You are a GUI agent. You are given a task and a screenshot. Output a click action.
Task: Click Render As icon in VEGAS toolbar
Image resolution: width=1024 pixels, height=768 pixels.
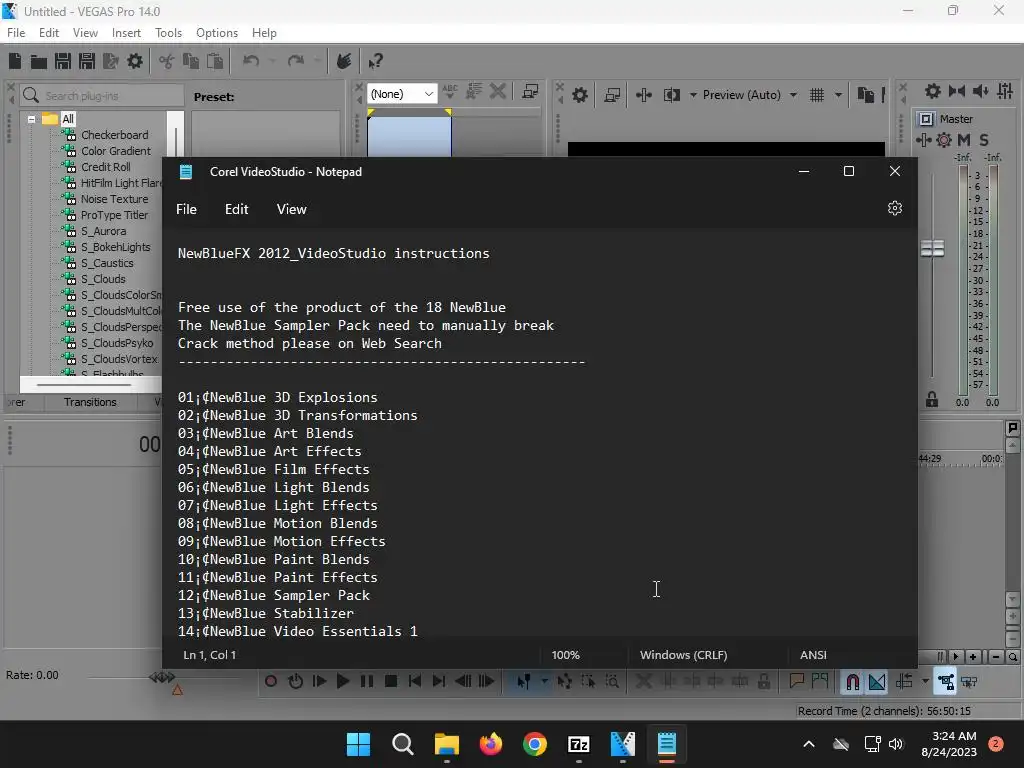(111, 61)
